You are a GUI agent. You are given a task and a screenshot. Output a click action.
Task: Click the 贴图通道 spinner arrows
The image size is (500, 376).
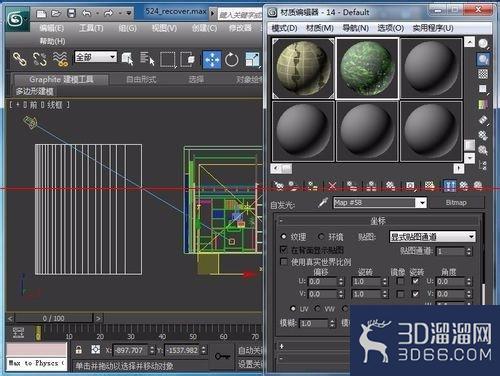click(x=469, y=251)
